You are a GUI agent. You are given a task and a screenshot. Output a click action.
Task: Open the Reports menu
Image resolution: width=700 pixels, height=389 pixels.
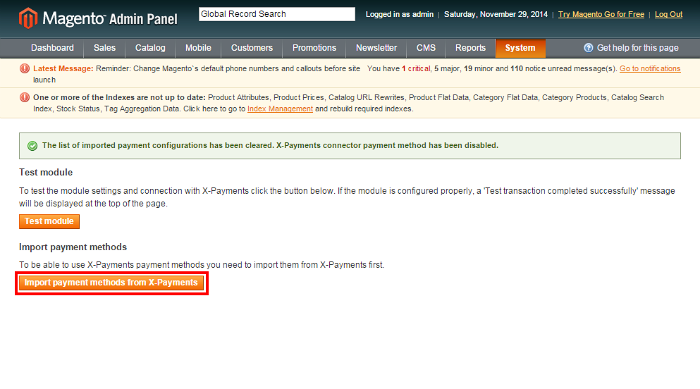pyautogui.click(x=471, y=48)
